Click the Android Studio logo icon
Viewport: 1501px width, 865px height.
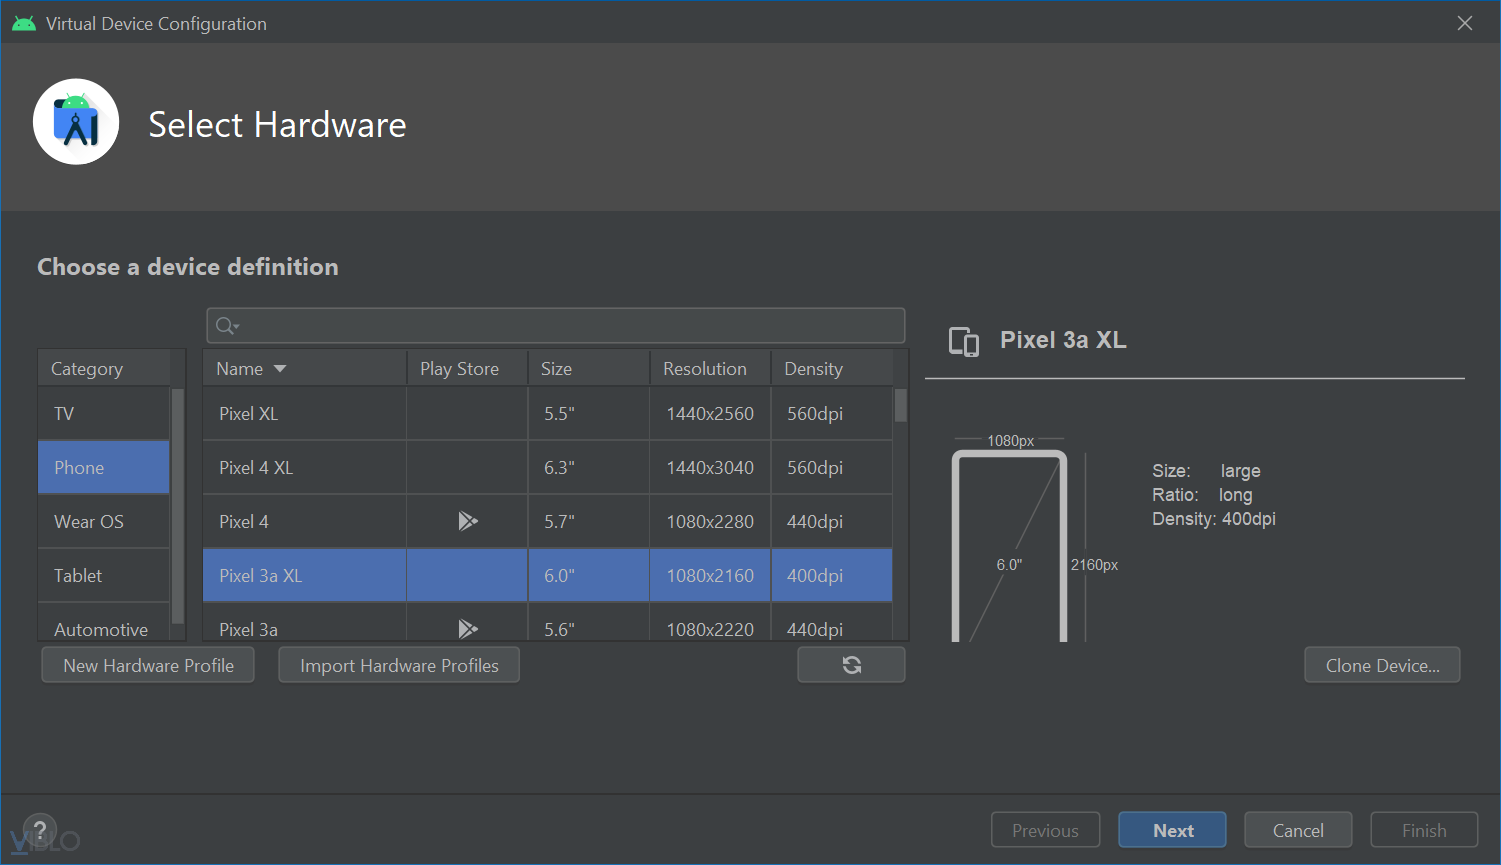click(x=76, y=122)
